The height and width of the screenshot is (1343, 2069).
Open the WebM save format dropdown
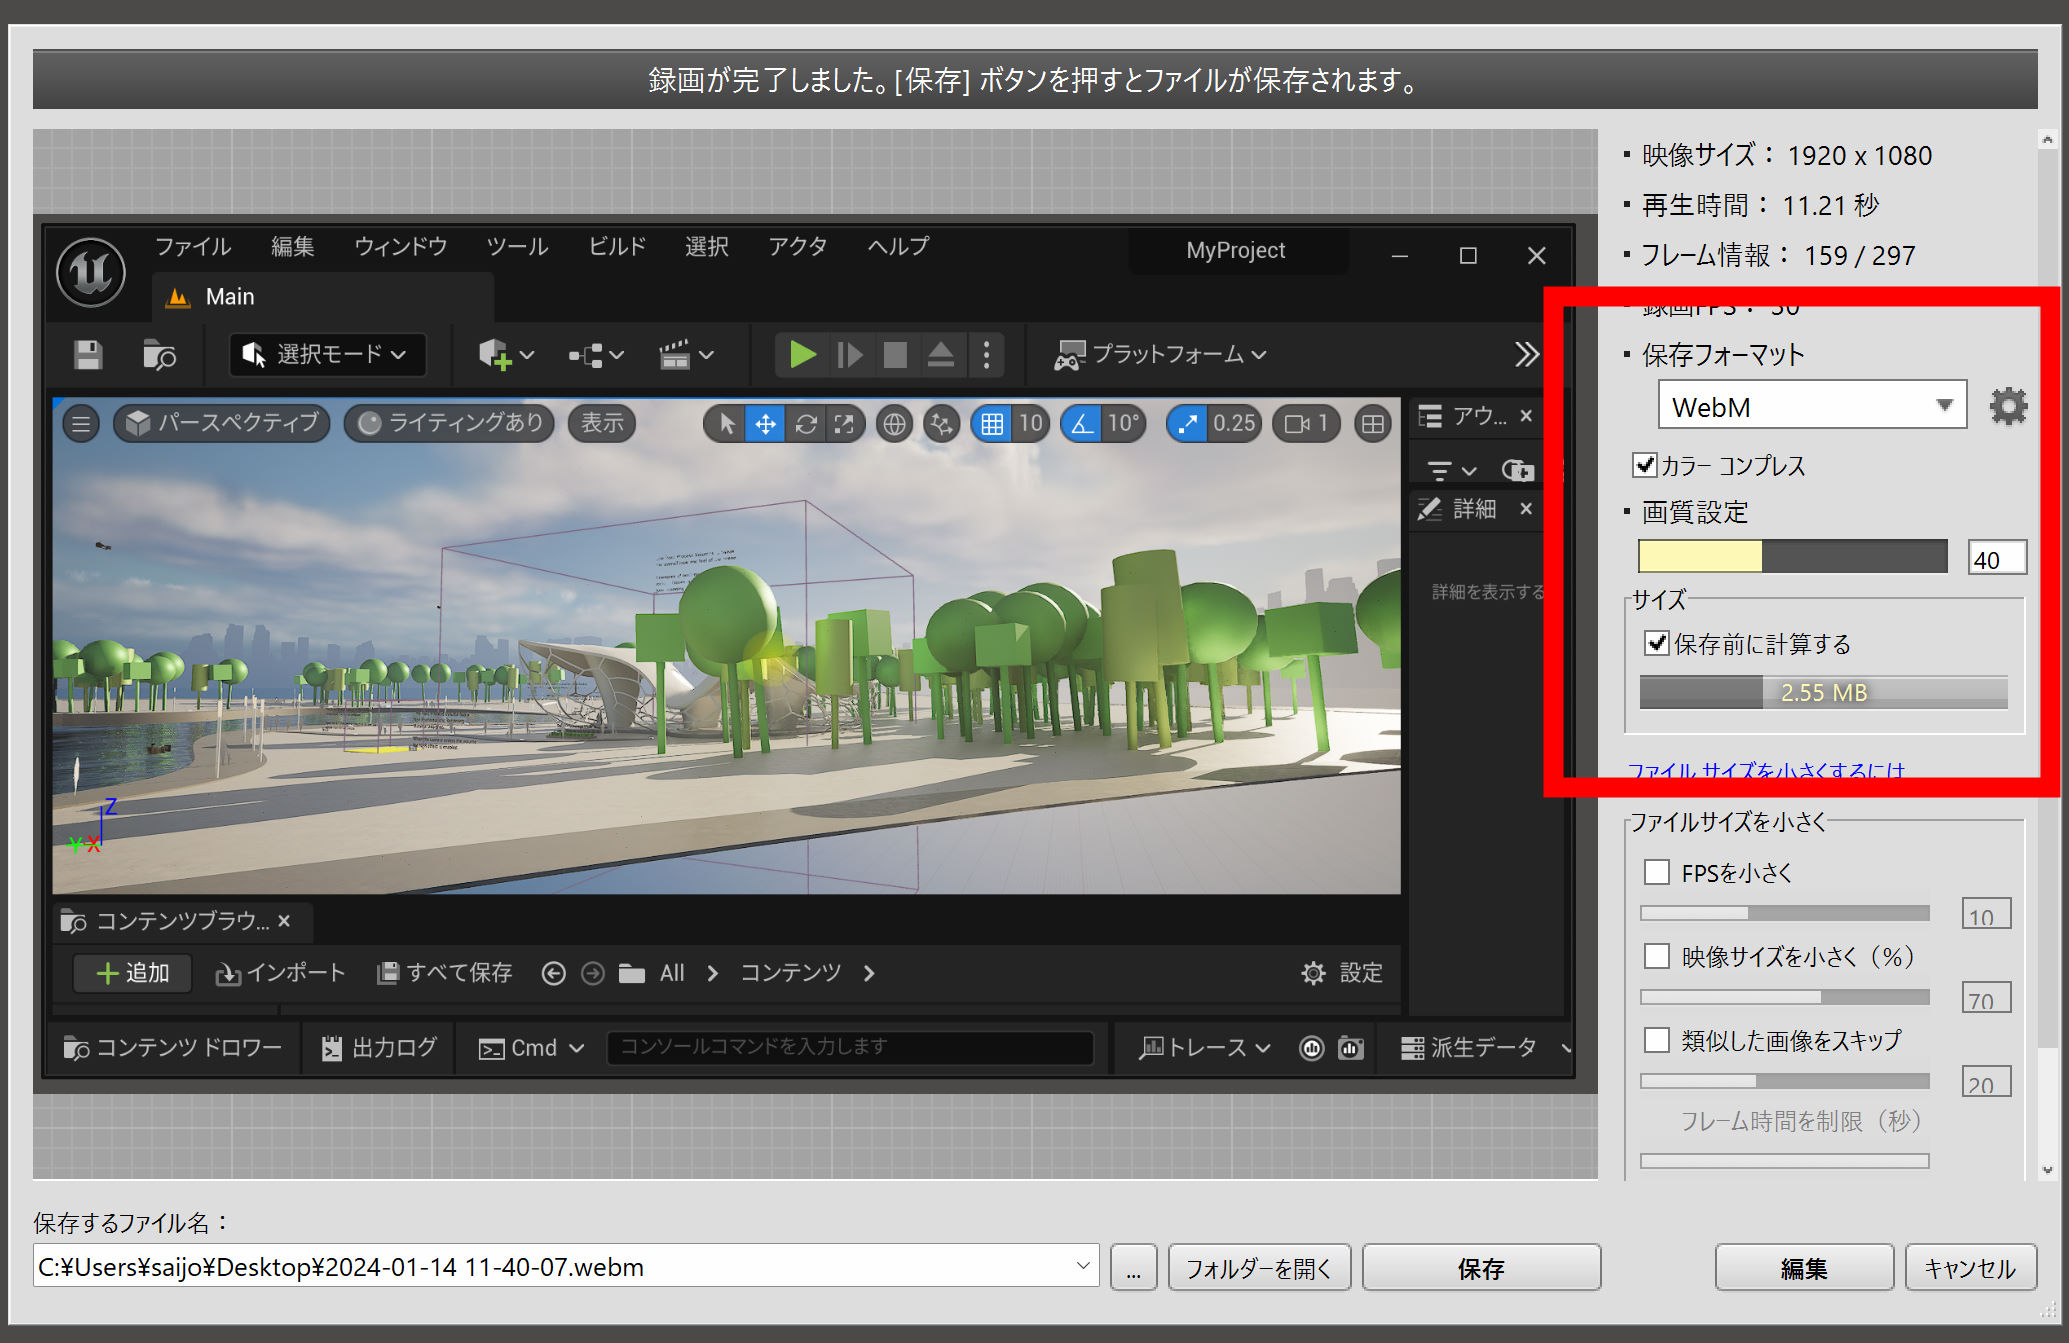(x=1811, y=406)
